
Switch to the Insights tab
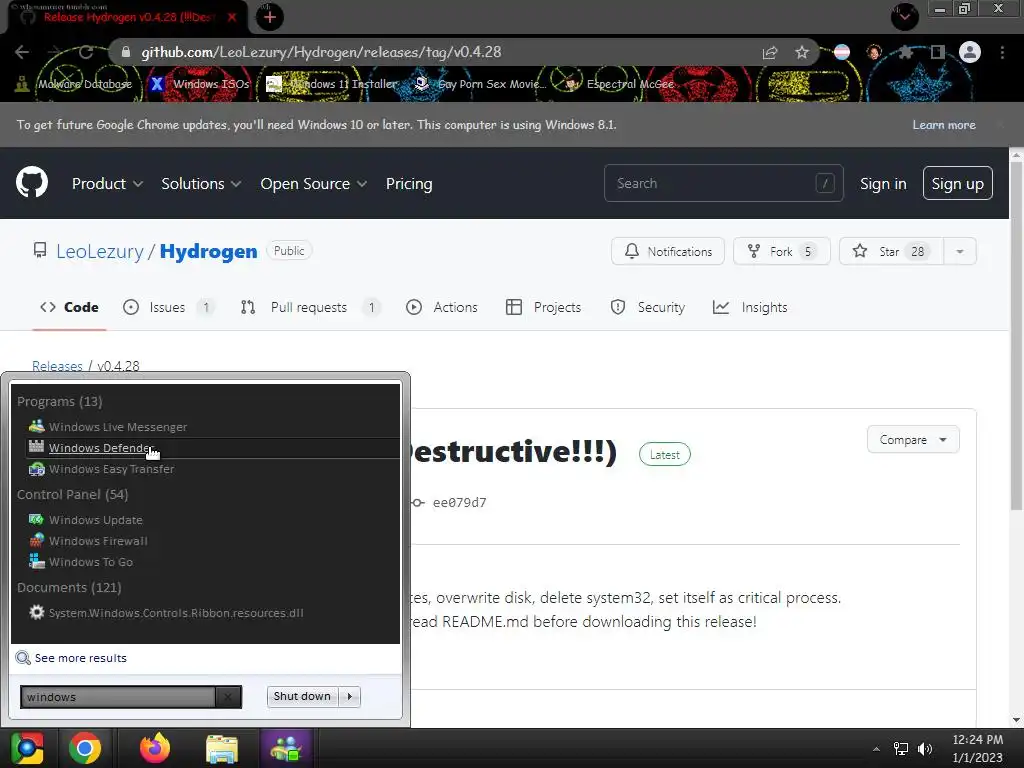pyautogui.click(x=750, y=307)
